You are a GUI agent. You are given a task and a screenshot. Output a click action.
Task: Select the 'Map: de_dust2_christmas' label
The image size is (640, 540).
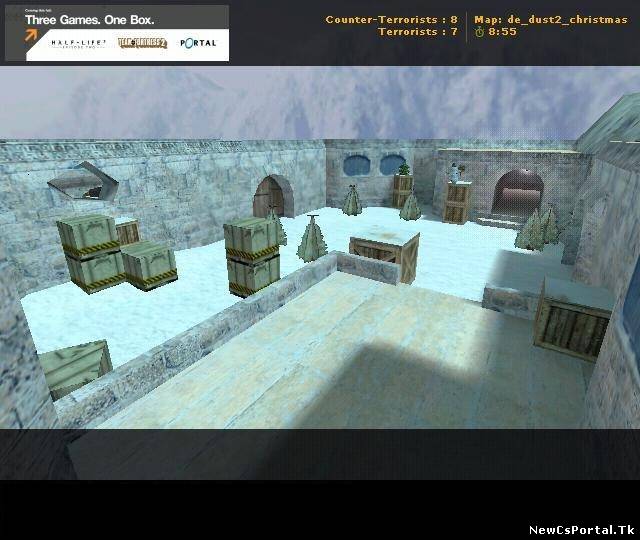[x=551, y=20]
